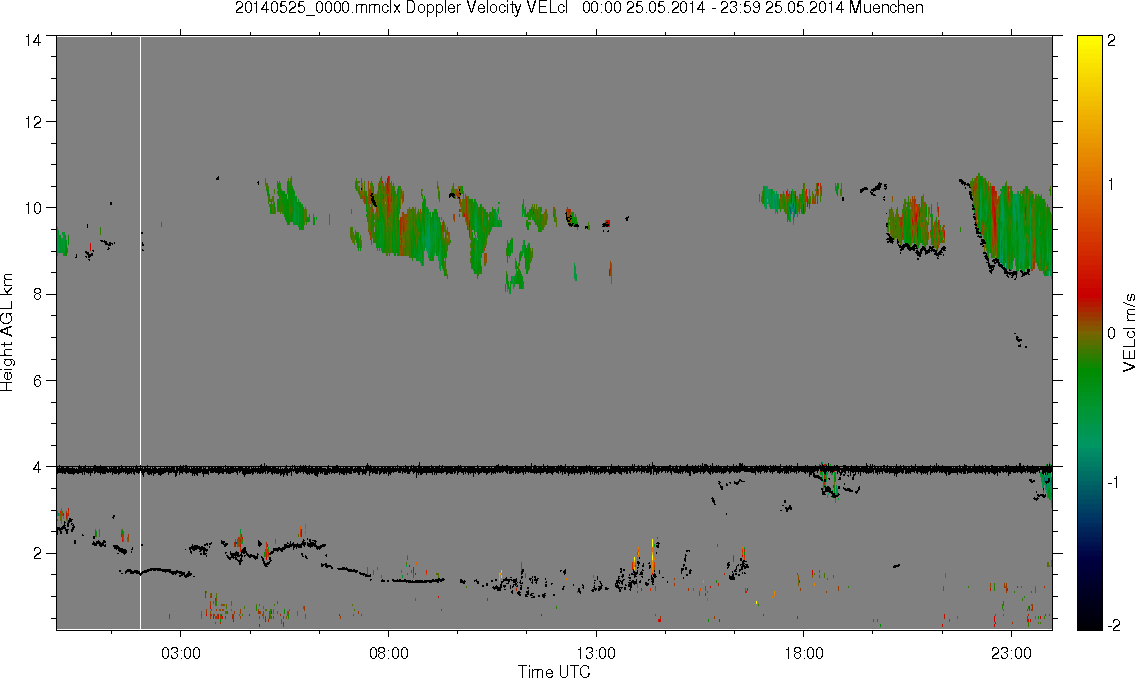The image size is (1135, 678).
Task: Click the 'Time UTC' x-axis label
Action: coord(554,671)
